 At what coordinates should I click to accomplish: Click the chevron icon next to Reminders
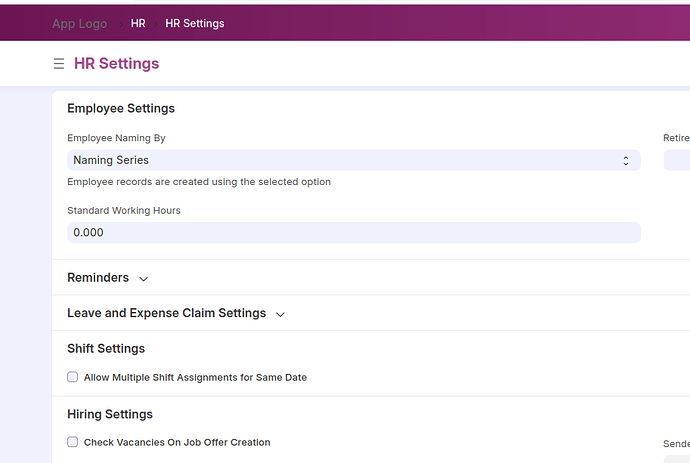tap(143, 278)
